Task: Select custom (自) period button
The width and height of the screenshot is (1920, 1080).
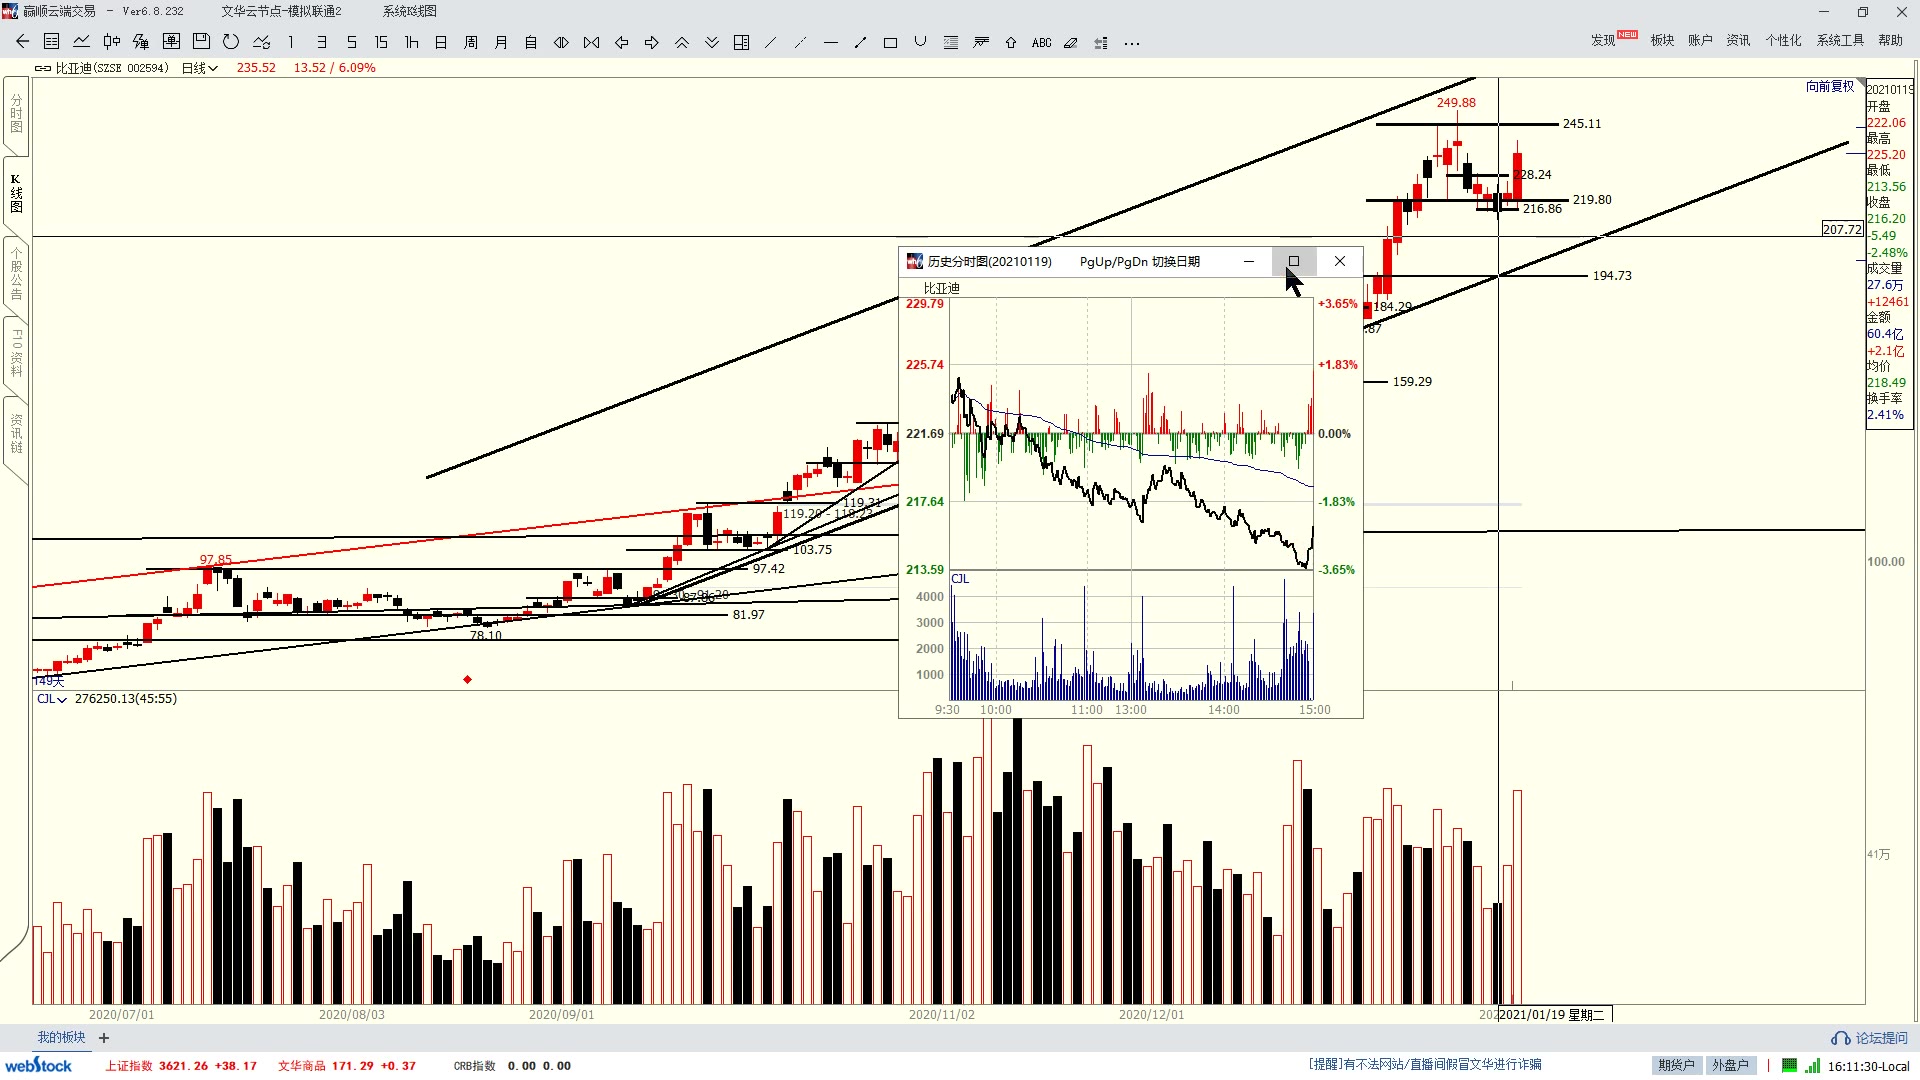Action: tap(531, 42)
